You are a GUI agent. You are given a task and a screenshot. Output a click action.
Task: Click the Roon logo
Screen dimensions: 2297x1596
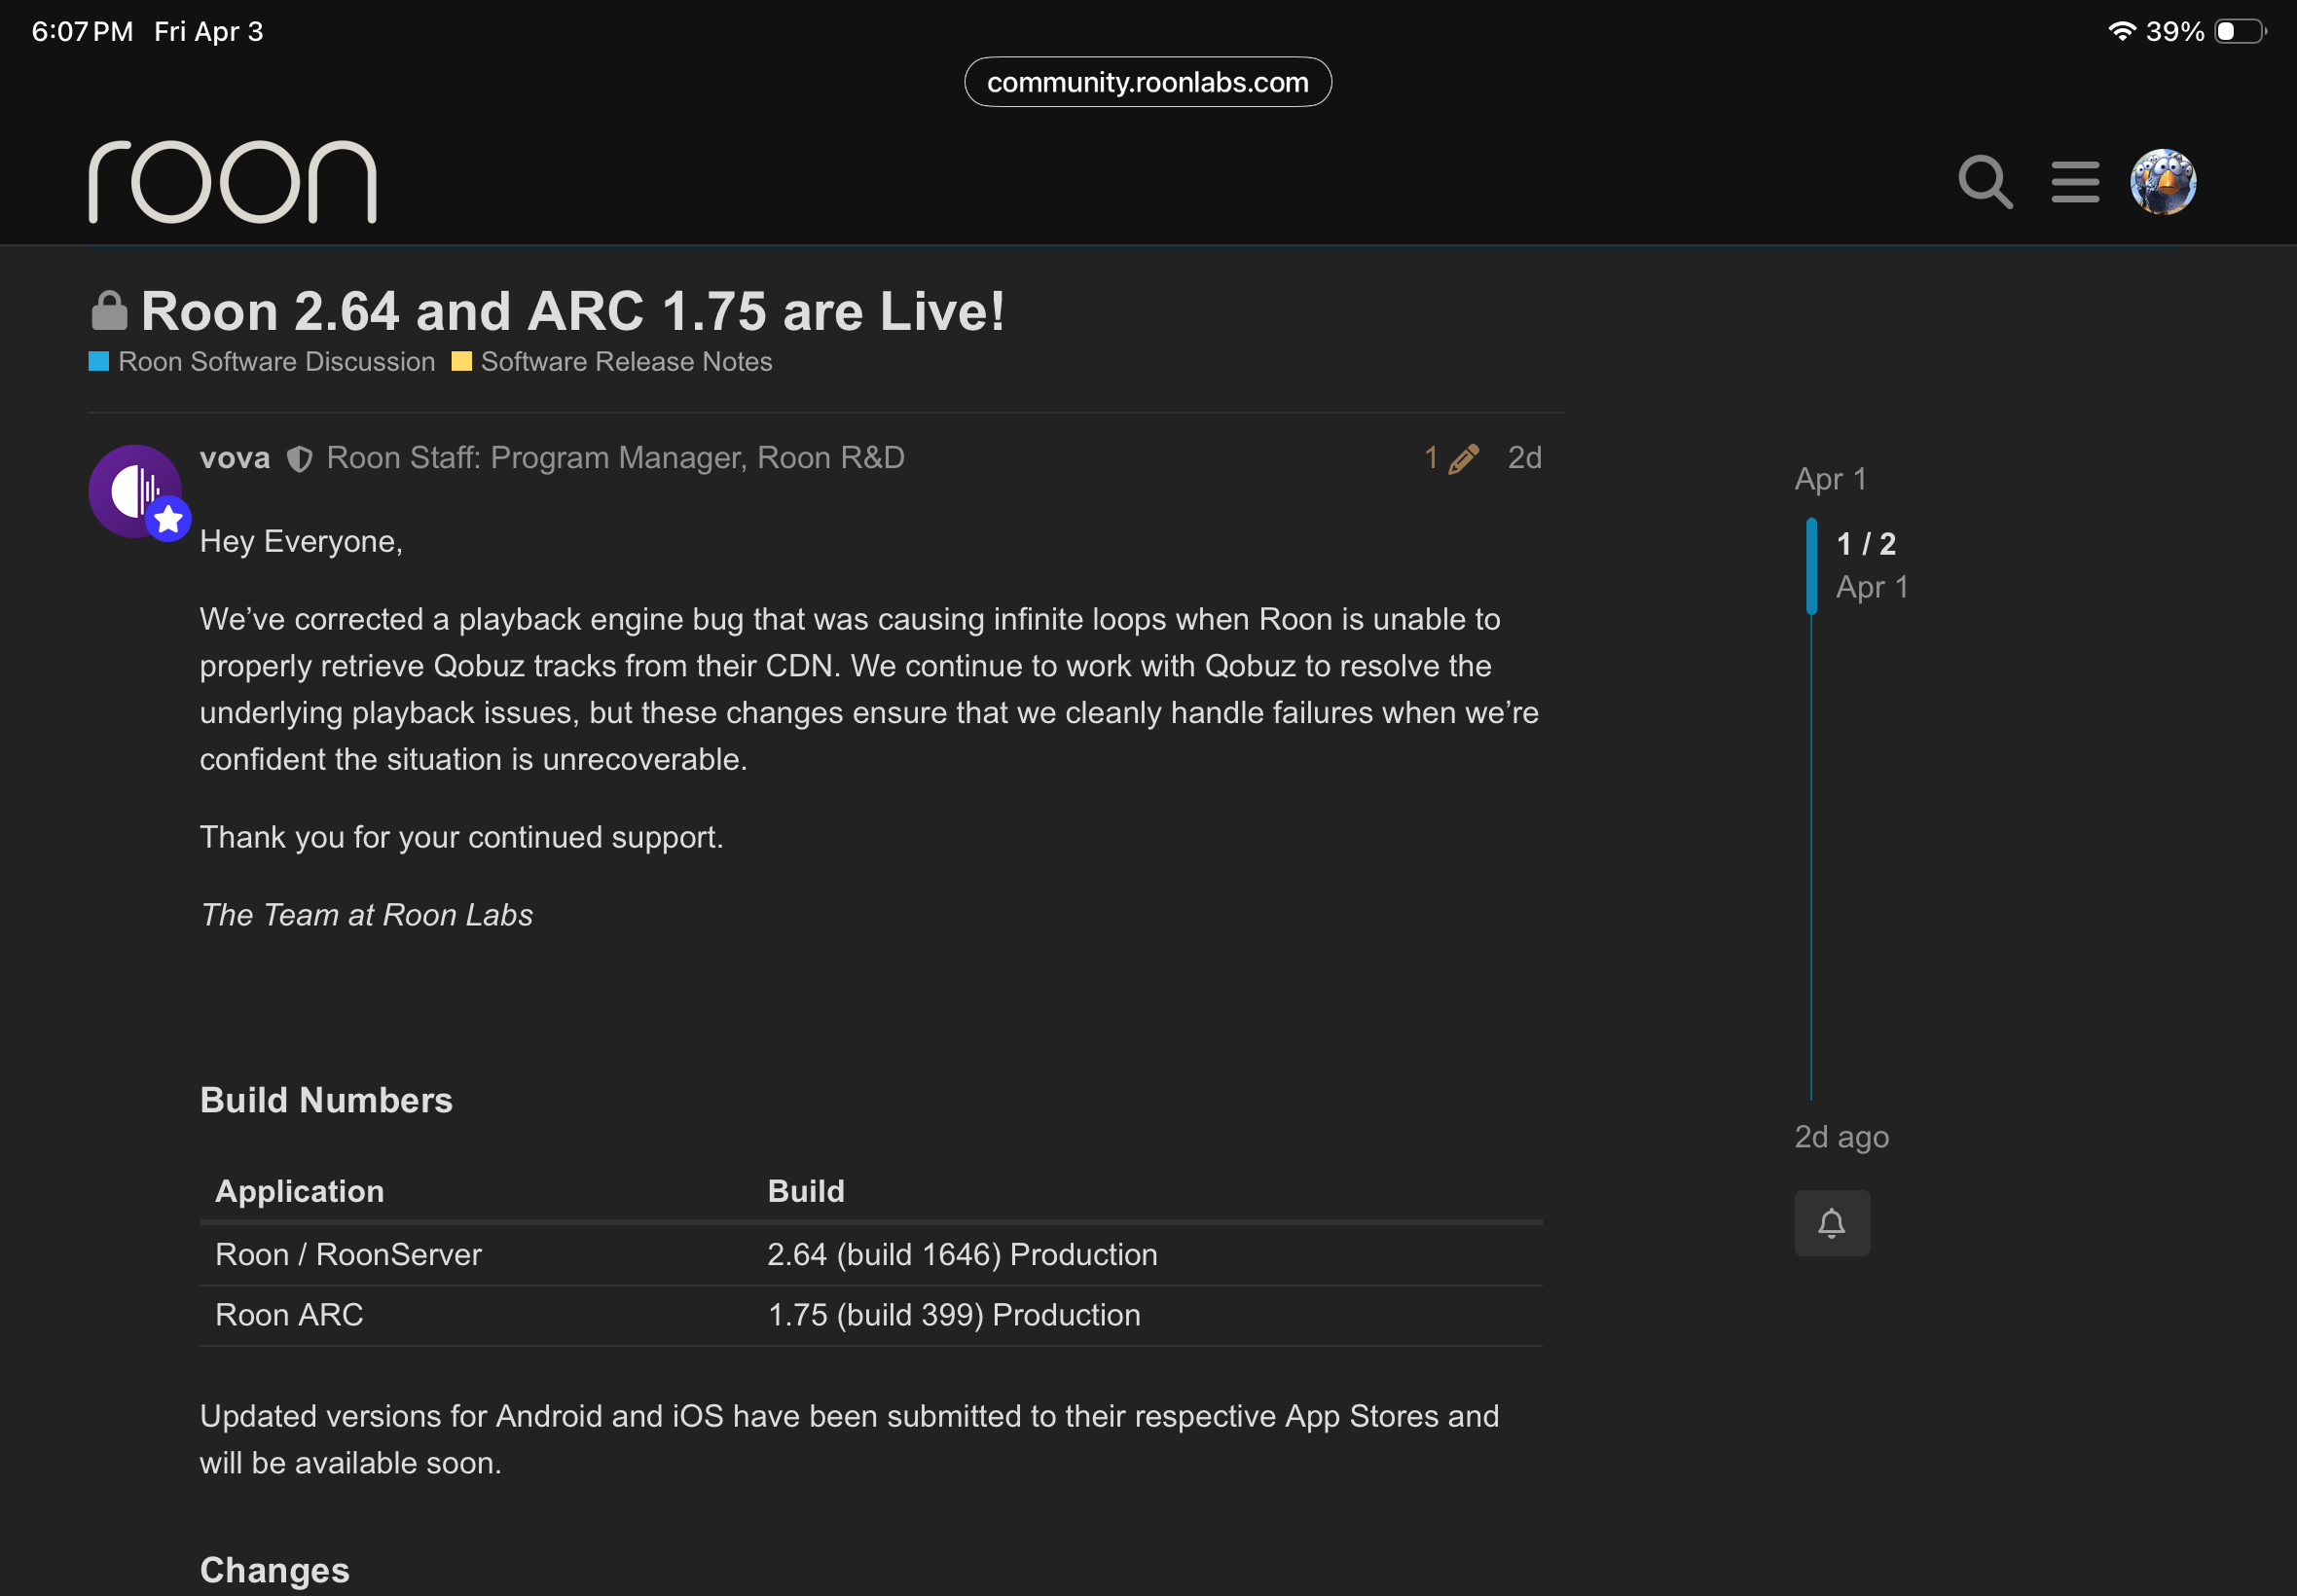(233, 182)
